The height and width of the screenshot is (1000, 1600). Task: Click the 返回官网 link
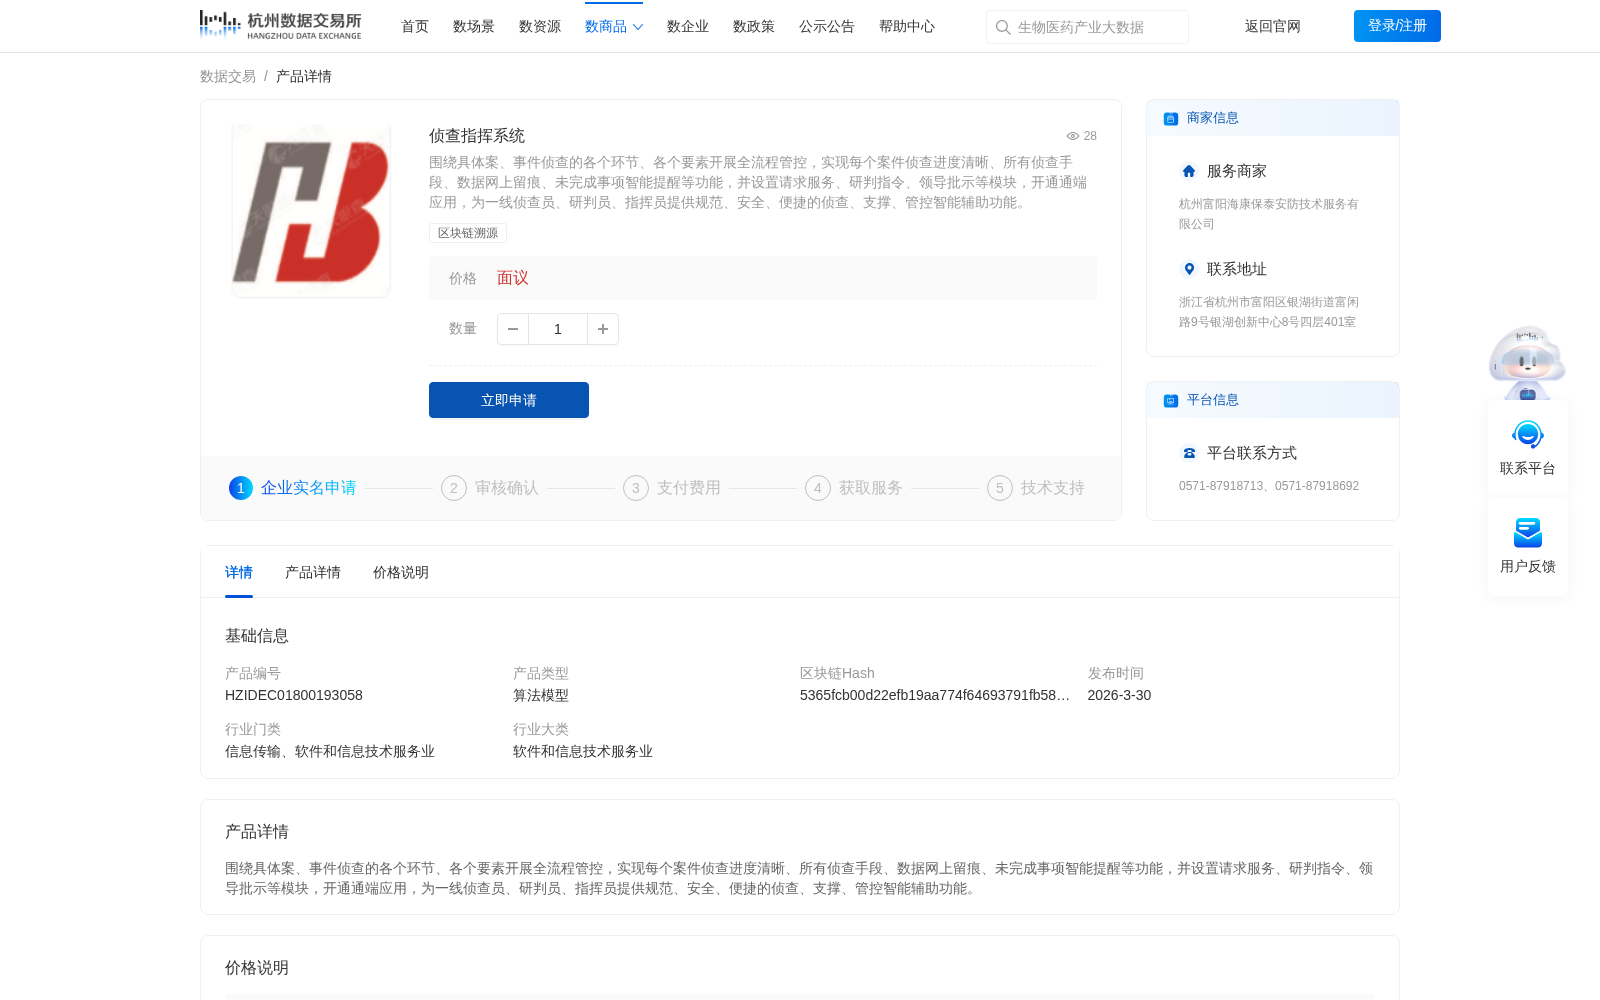1273,27
